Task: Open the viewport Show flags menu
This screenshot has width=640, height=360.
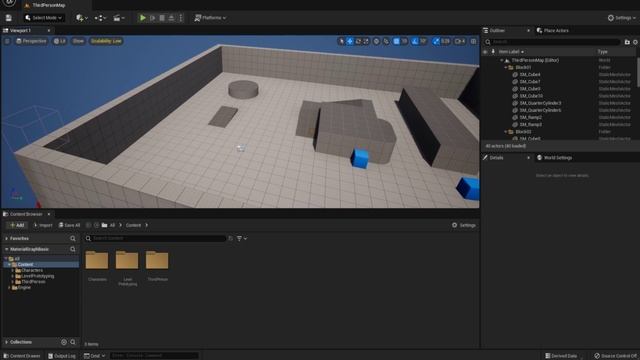Action: pyautogui.click(x=78, y=41)
